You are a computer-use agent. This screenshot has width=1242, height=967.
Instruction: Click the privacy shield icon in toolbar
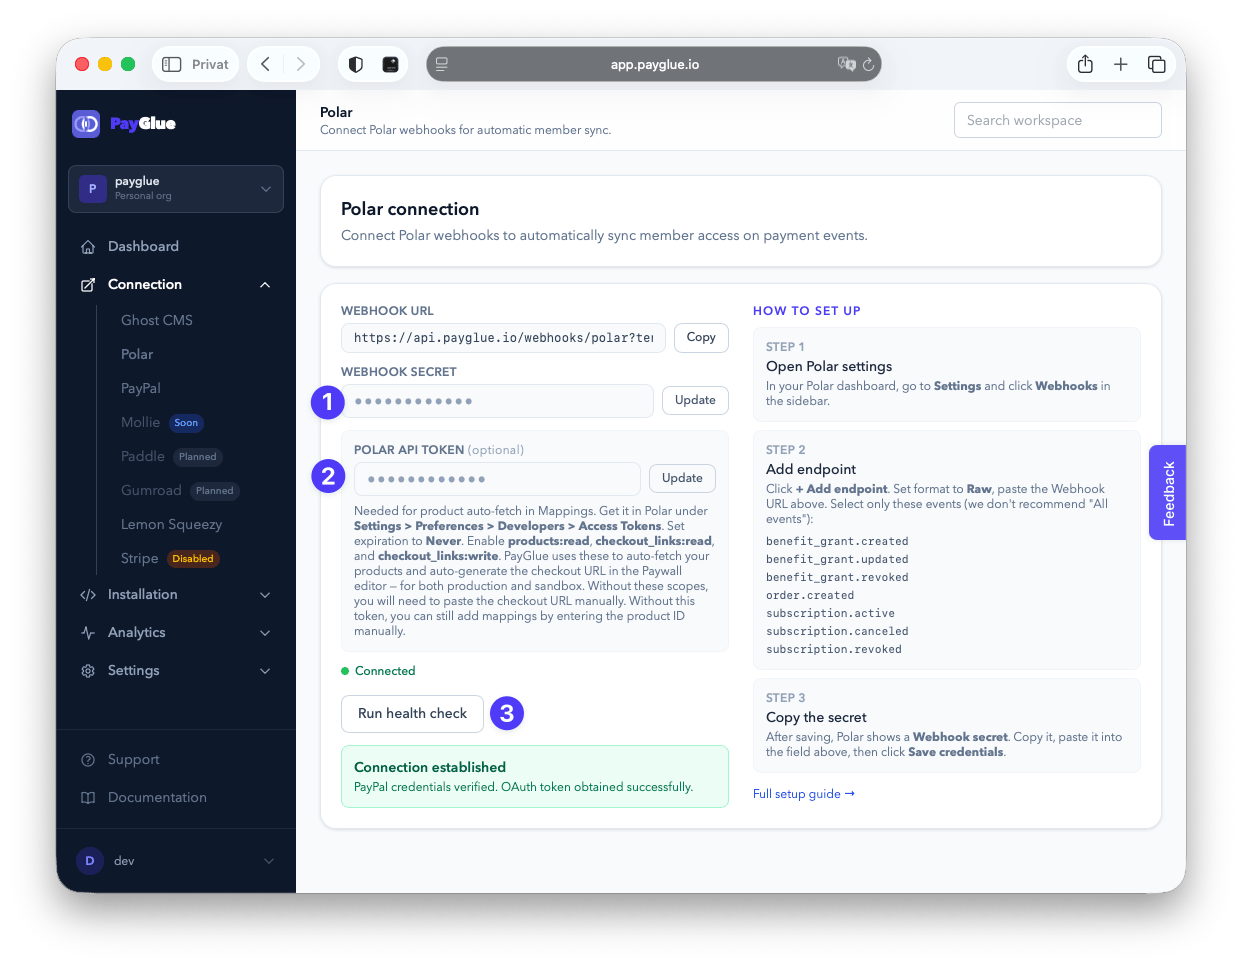(x=356, y=64)
